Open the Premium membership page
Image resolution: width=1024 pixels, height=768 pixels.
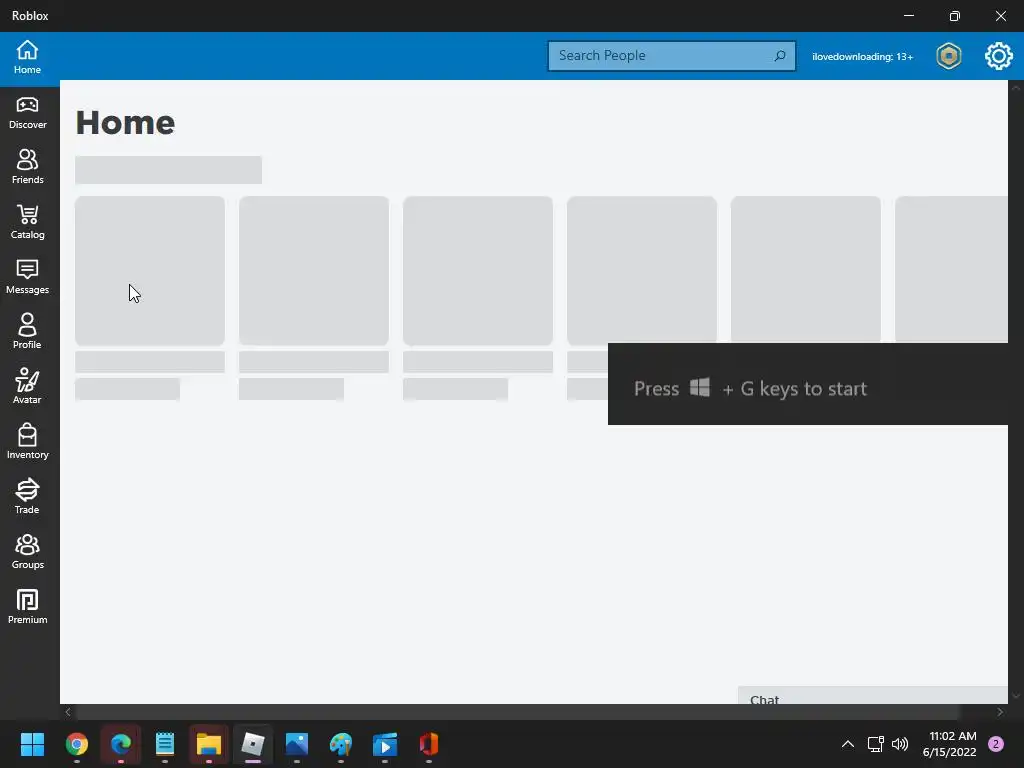[x=27, y=607]
